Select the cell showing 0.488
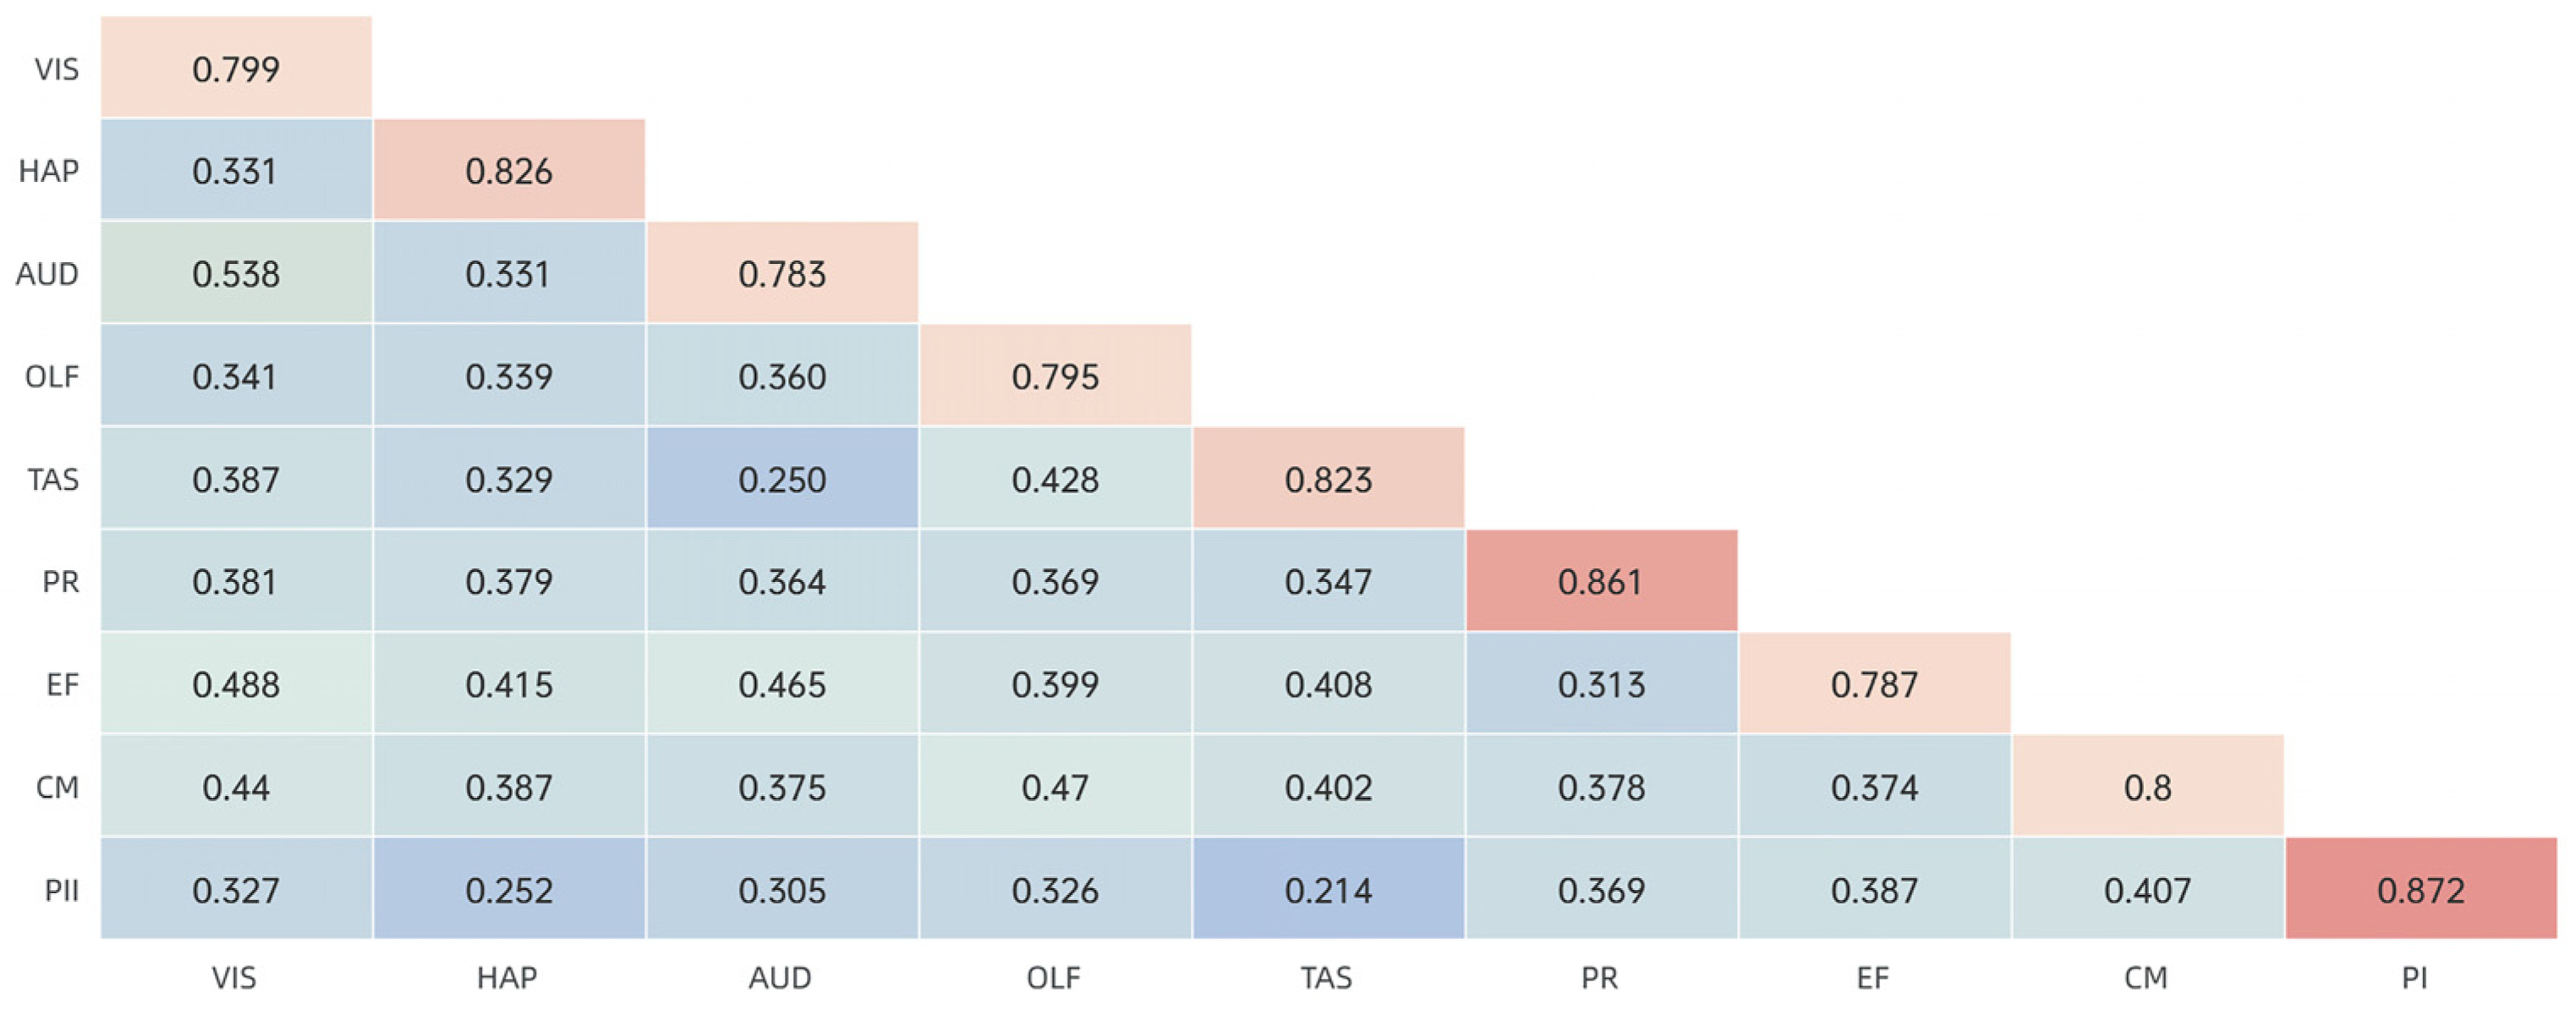2576x1010 pixels. coord(236,684)
